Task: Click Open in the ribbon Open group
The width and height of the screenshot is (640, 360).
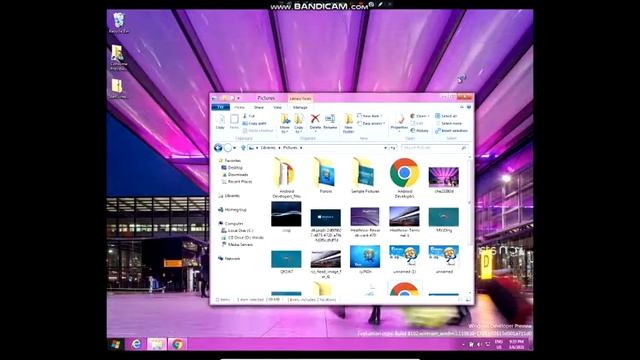Action: pyautogui.click(x=419, y=116)
